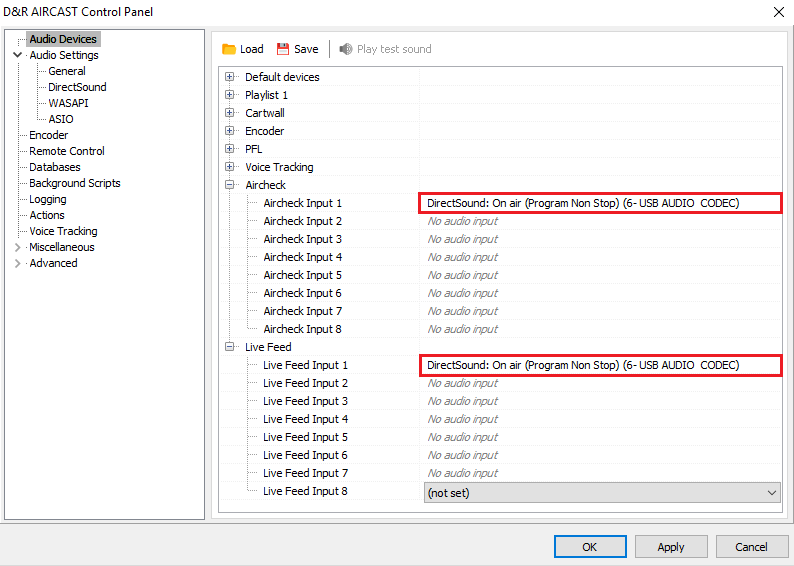Open the Remote Control settings page
794x566 pixels.
click(66, 151)
